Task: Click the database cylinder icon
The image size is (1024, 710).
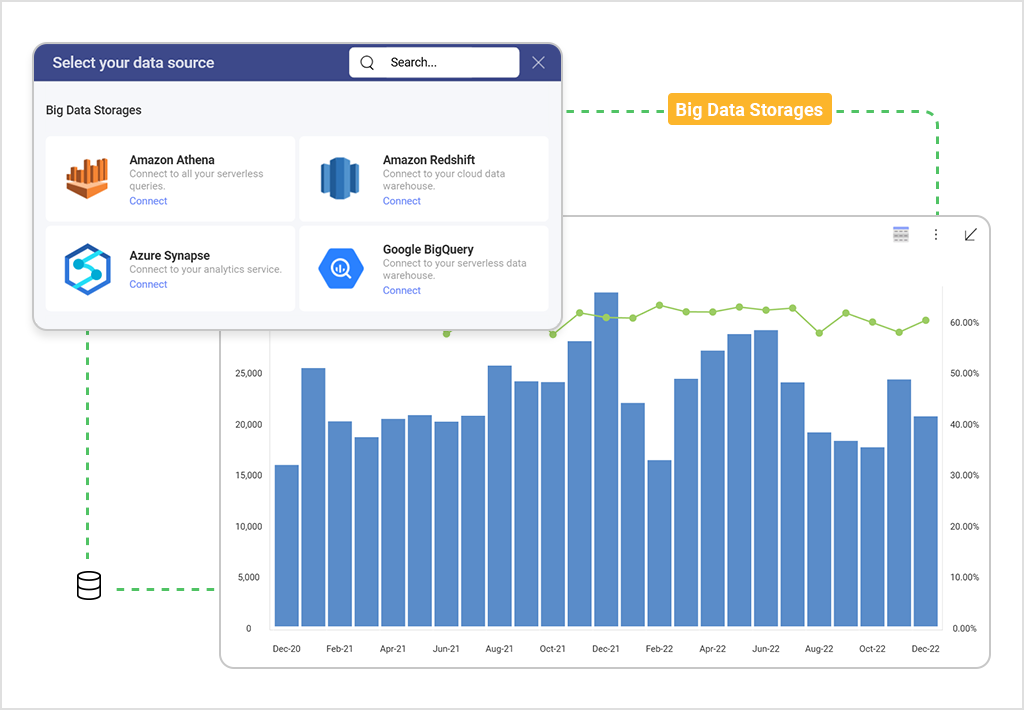Action: [89, 585]
